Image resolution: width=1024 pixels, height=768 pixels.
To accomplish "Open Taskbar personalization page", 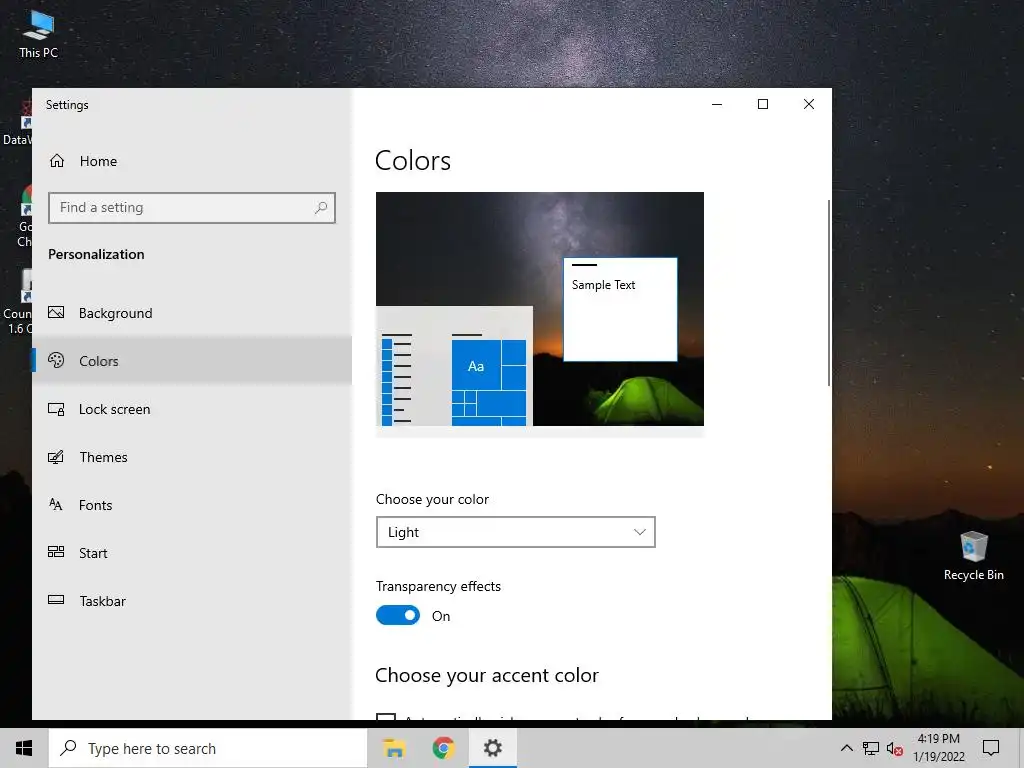I will tap(192, 601).
